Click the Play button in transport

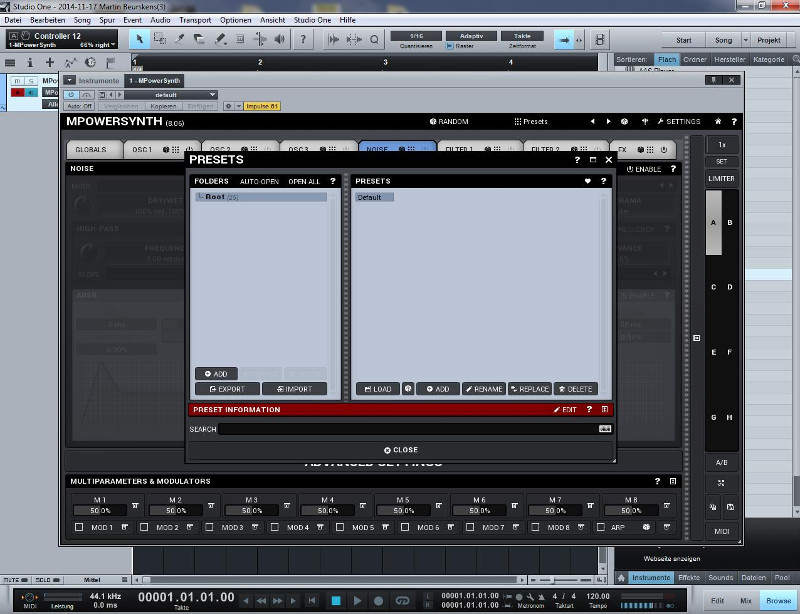pos(357,601)
